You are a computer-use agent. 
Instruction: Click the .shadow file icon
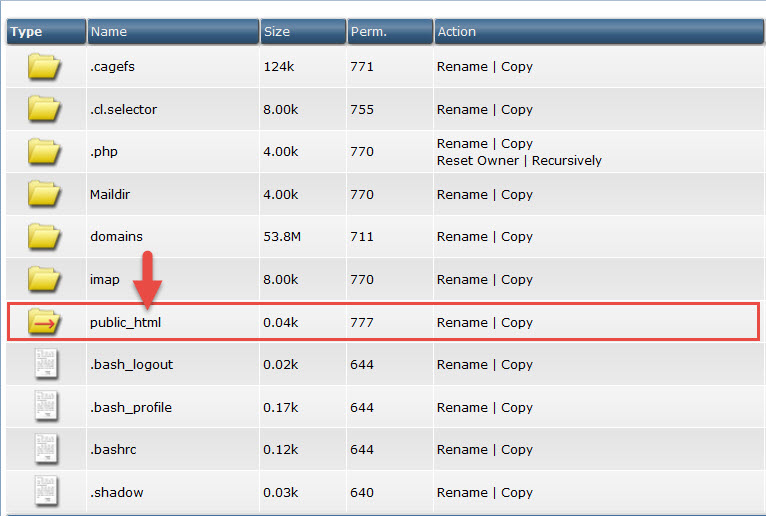click(46, 492)
